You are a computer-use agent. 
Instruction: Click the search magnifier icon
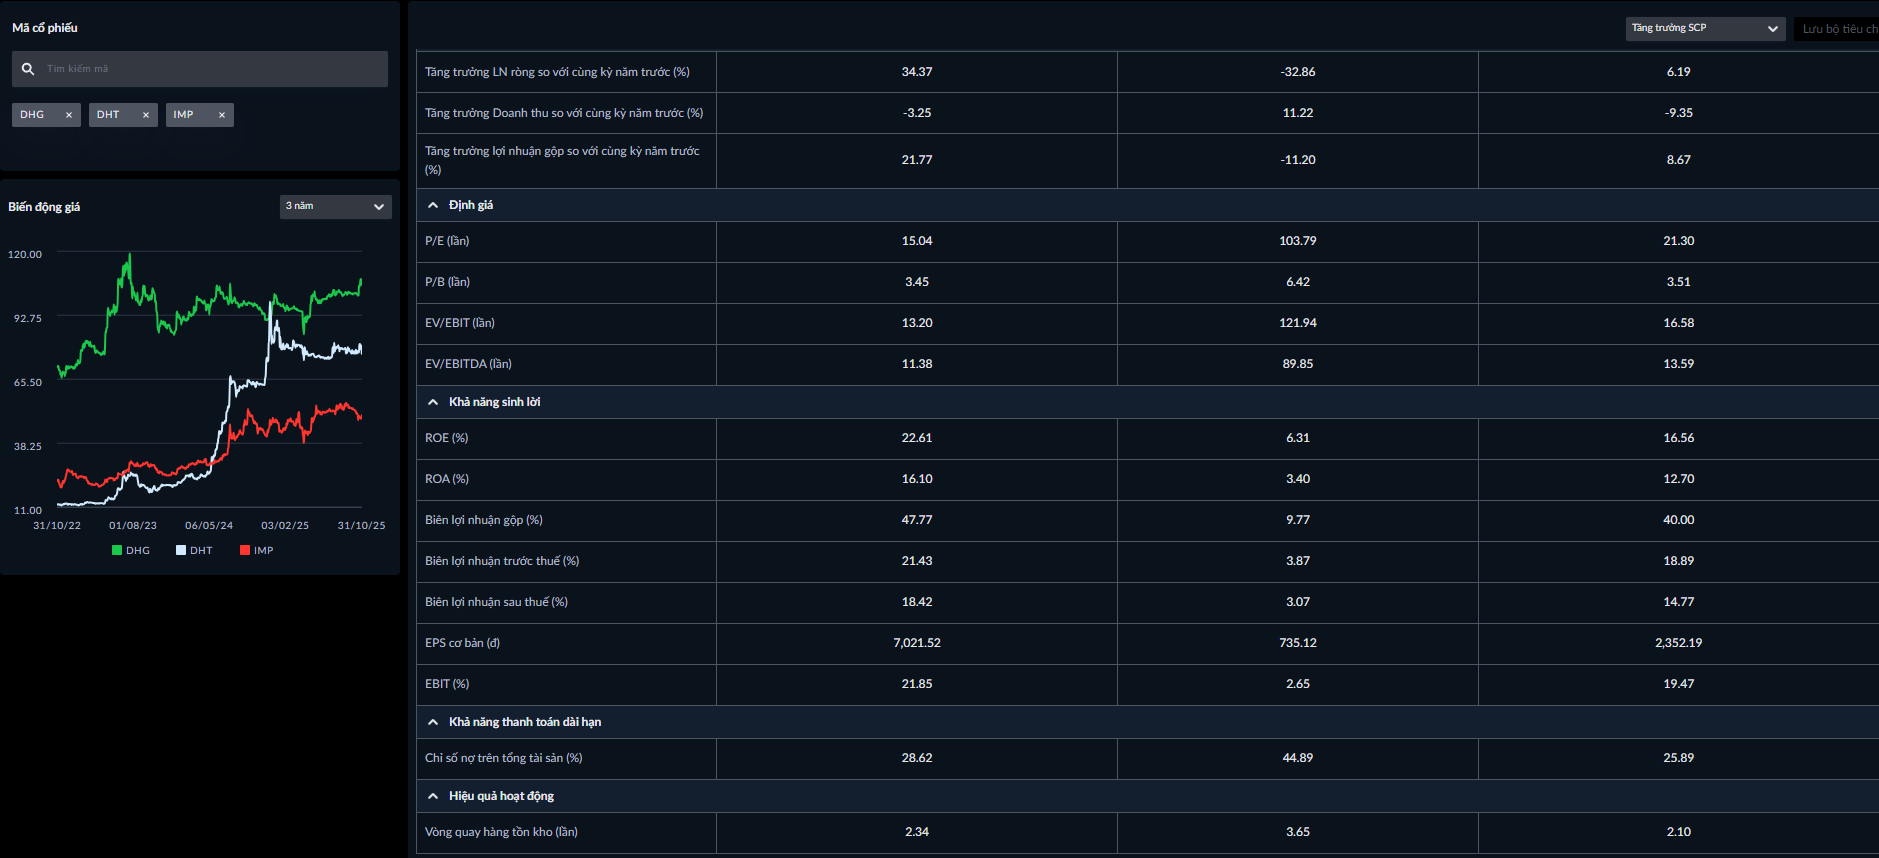pyautogui.click(x=28, y=69)
